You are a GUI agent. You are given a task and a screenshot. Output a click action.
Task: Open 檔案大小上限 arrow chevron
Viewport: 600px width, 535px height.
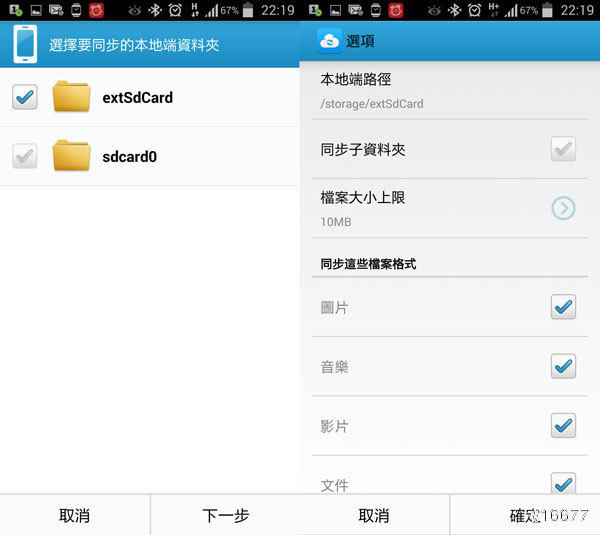point(563,208)
